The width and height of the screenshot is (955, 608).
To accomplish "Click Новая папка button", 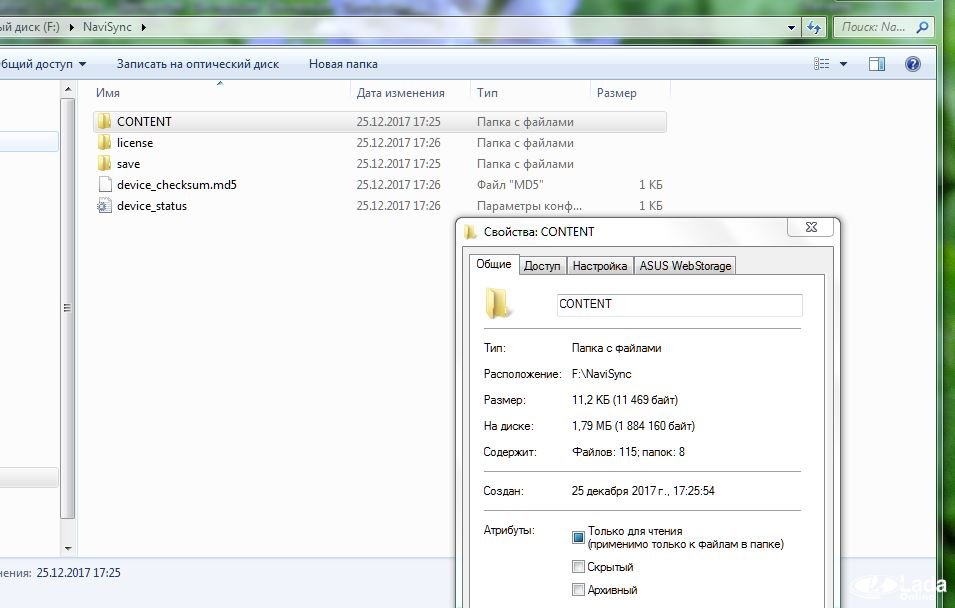I will pos(343,64).
